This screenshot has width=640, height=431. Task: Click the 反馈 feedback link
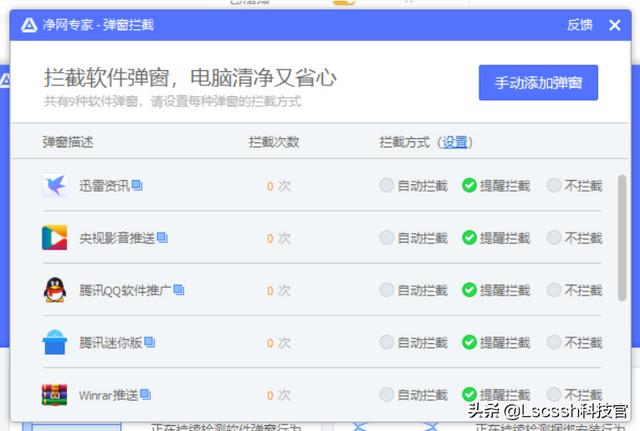click(x=580, y=25)
